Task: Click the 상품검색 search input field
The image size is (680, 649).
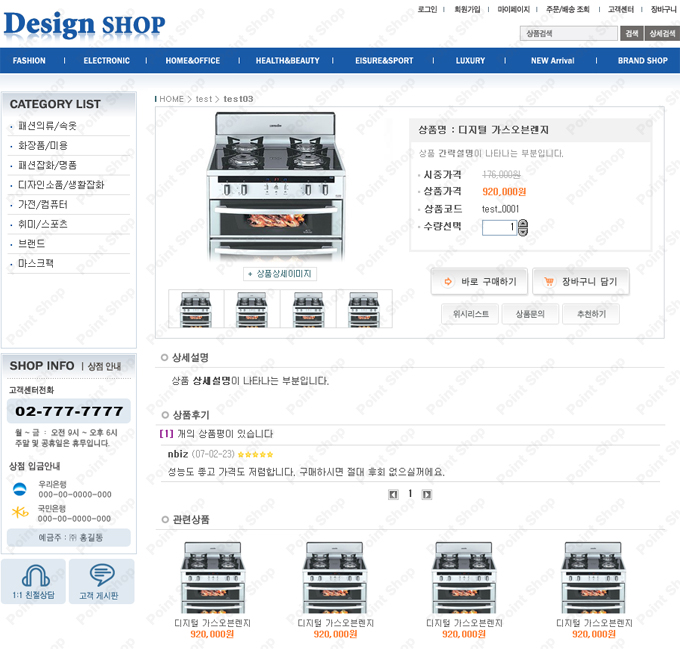Action: [x=569, y=33]
